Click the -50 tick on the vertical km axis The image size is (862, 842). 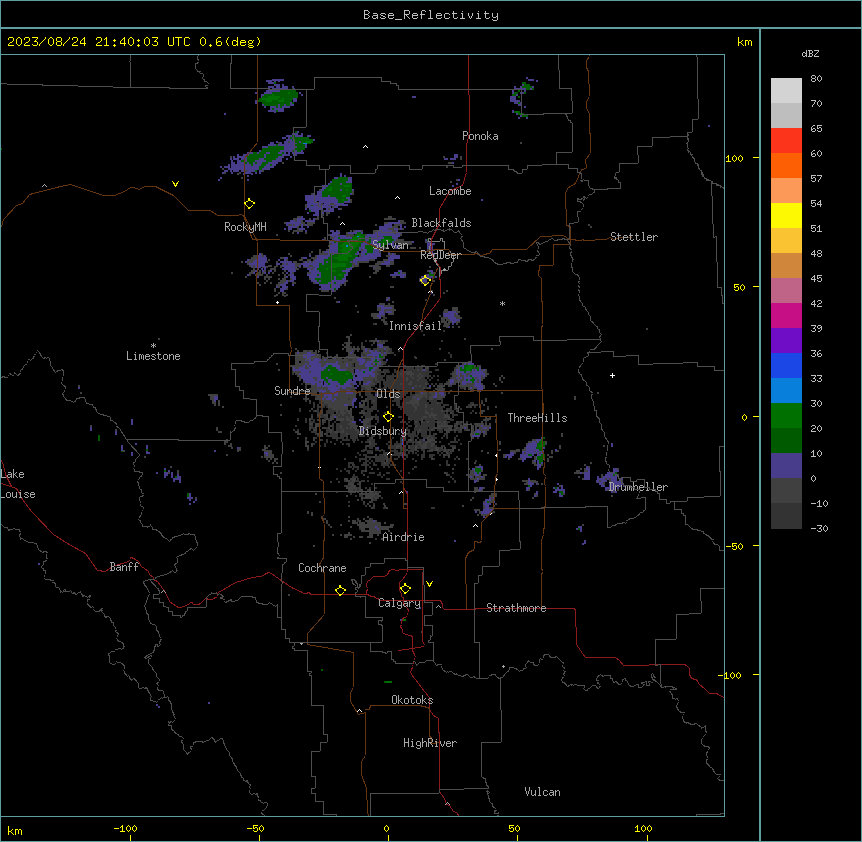(736, 546)
